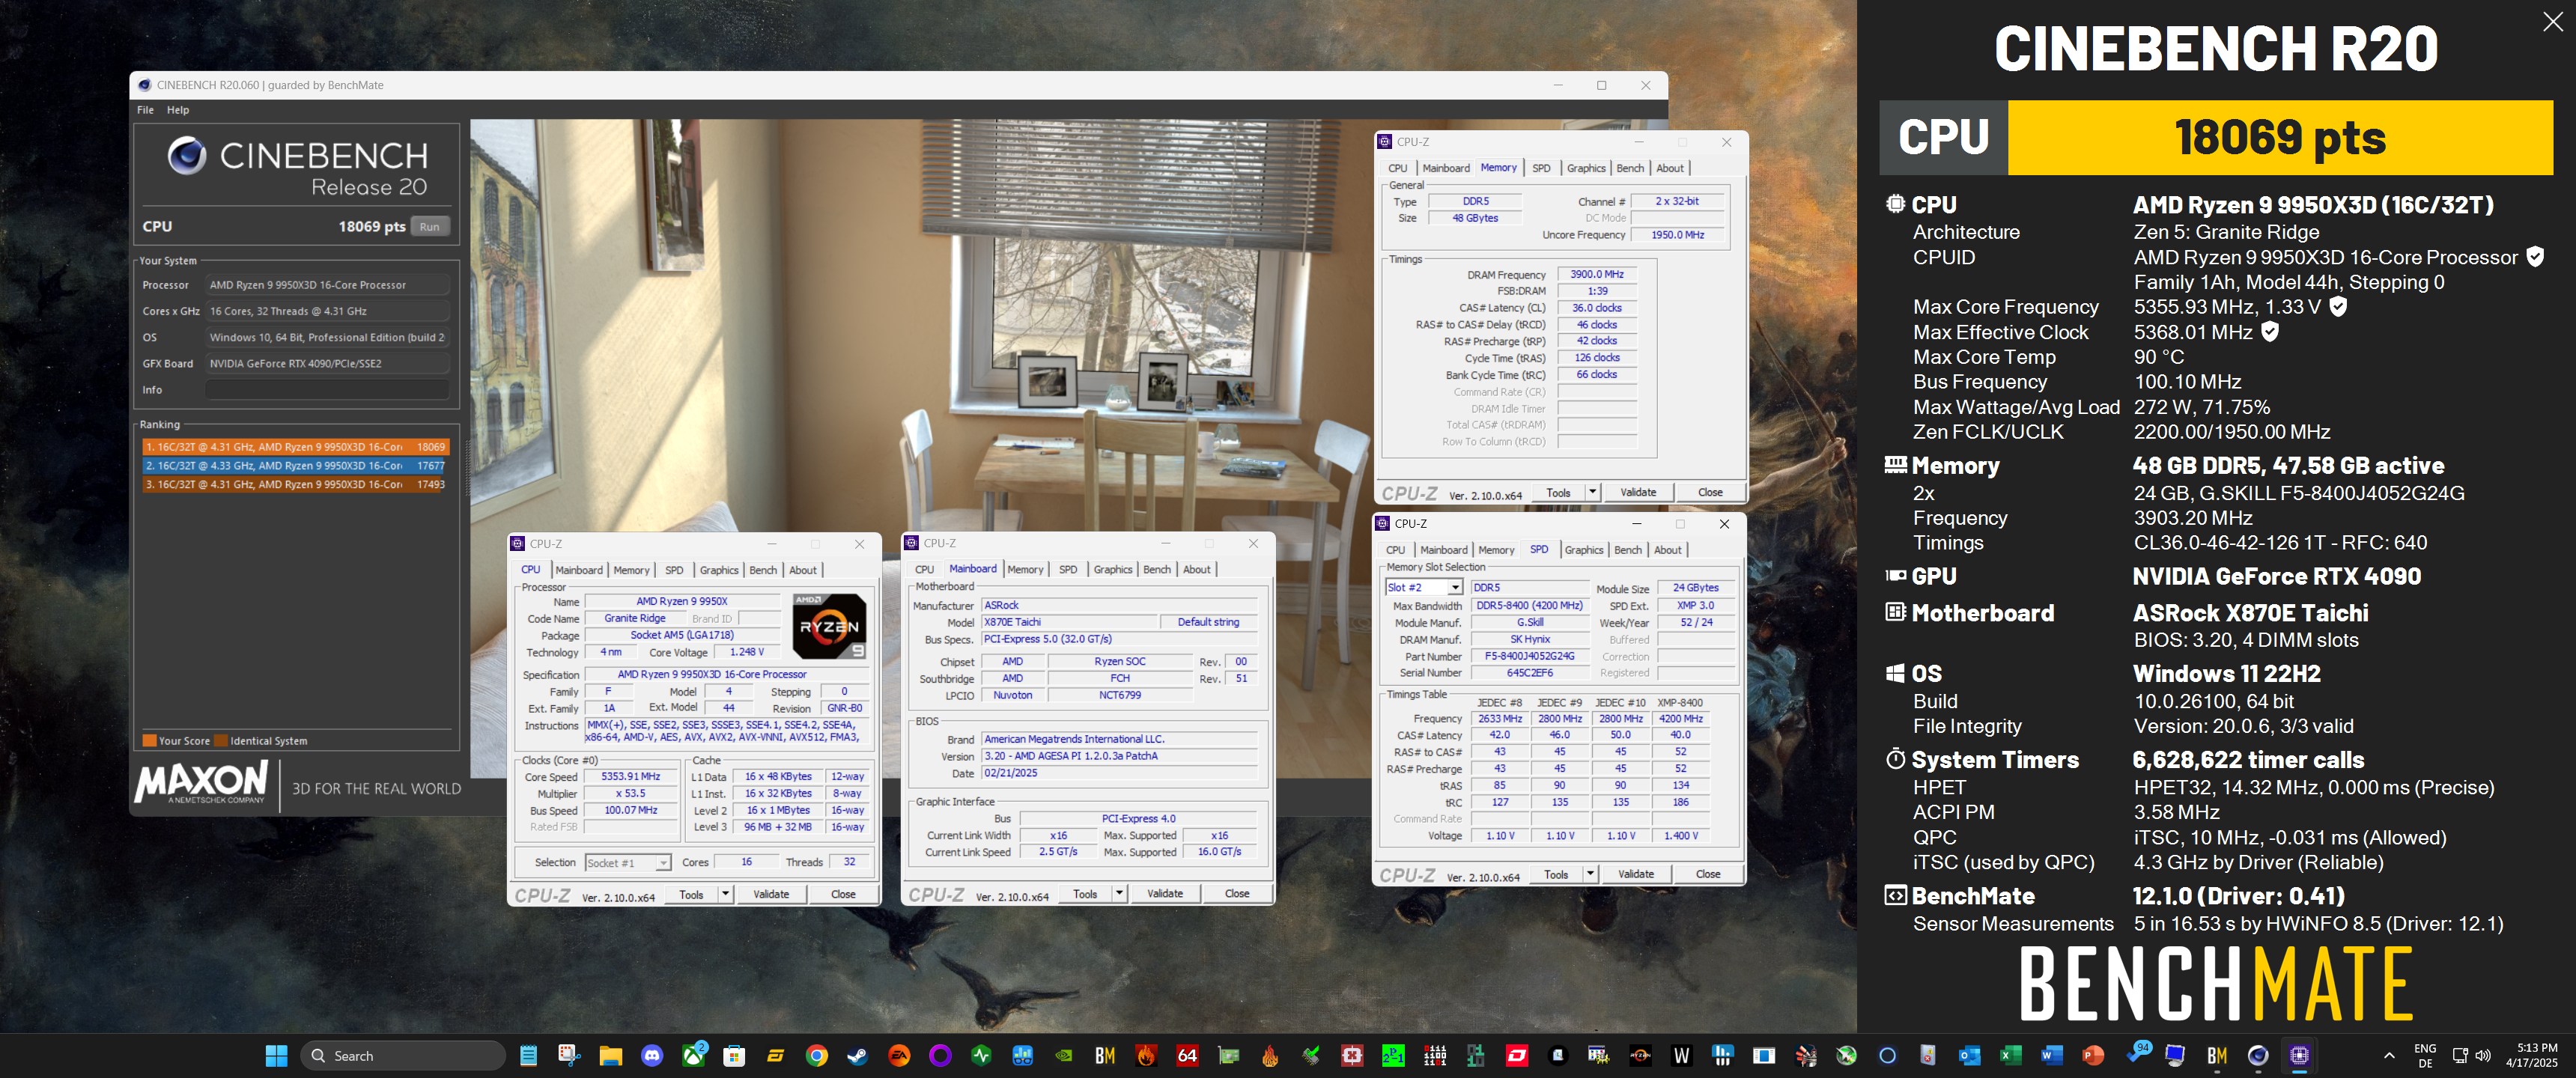Open Excel from the taskbar
2576x1078 pixels.
(2010, 1055)
